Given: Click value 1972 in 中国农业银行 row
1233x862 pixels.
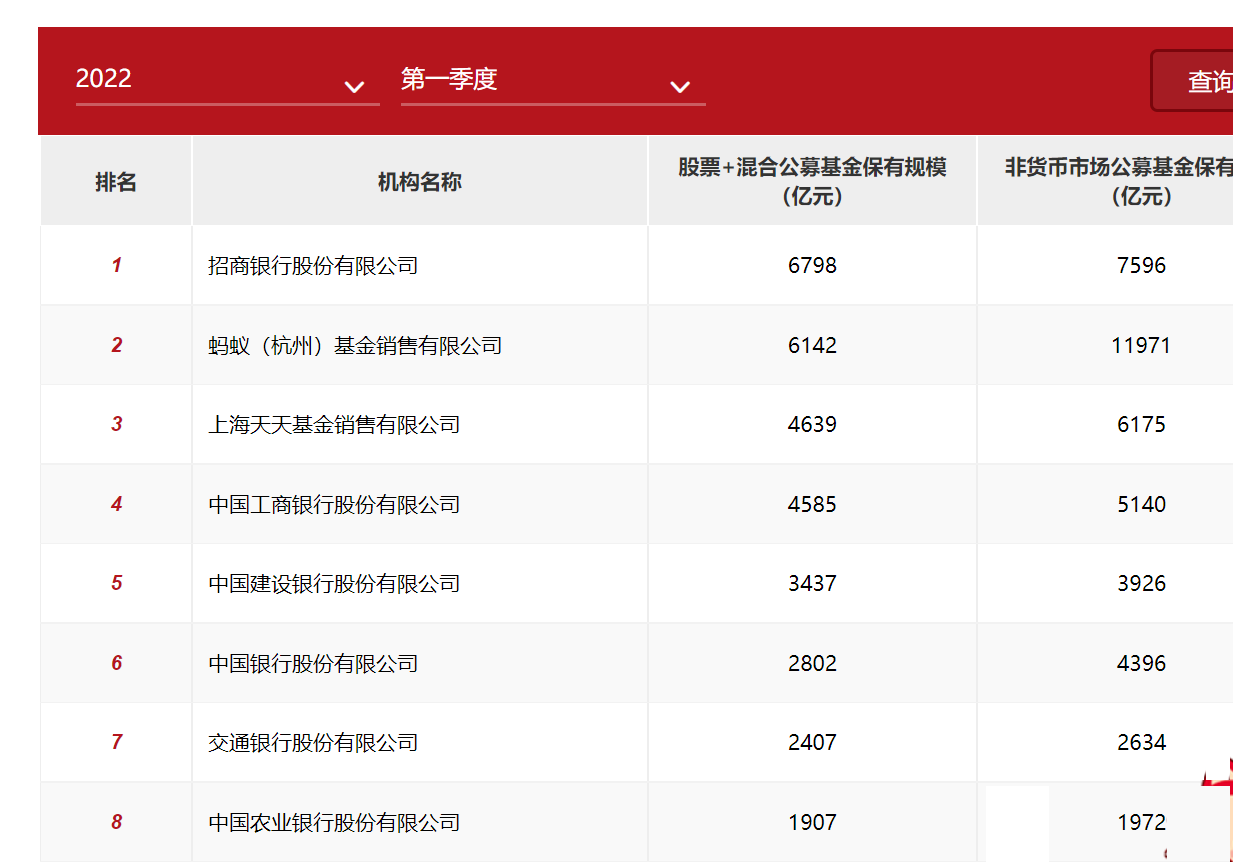Looking at the screenshot, I should tap(1142, 823).
